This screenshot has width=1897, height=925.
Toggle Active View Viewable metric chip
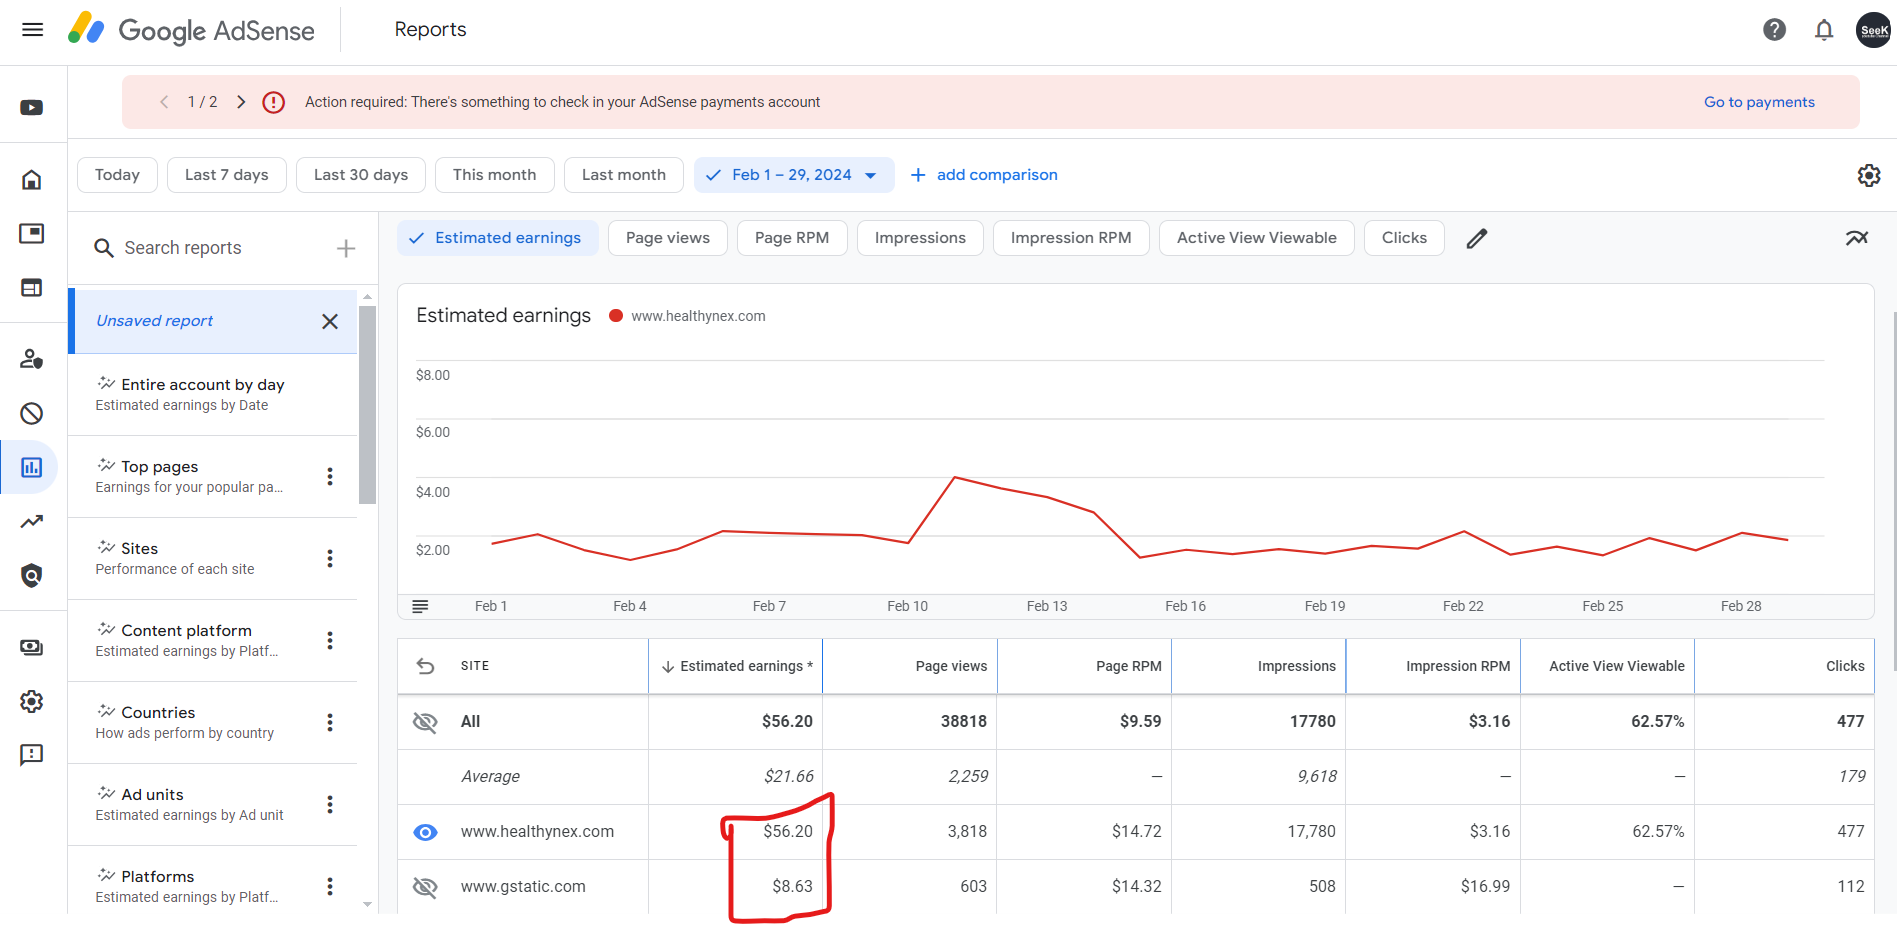(1256, 238)
